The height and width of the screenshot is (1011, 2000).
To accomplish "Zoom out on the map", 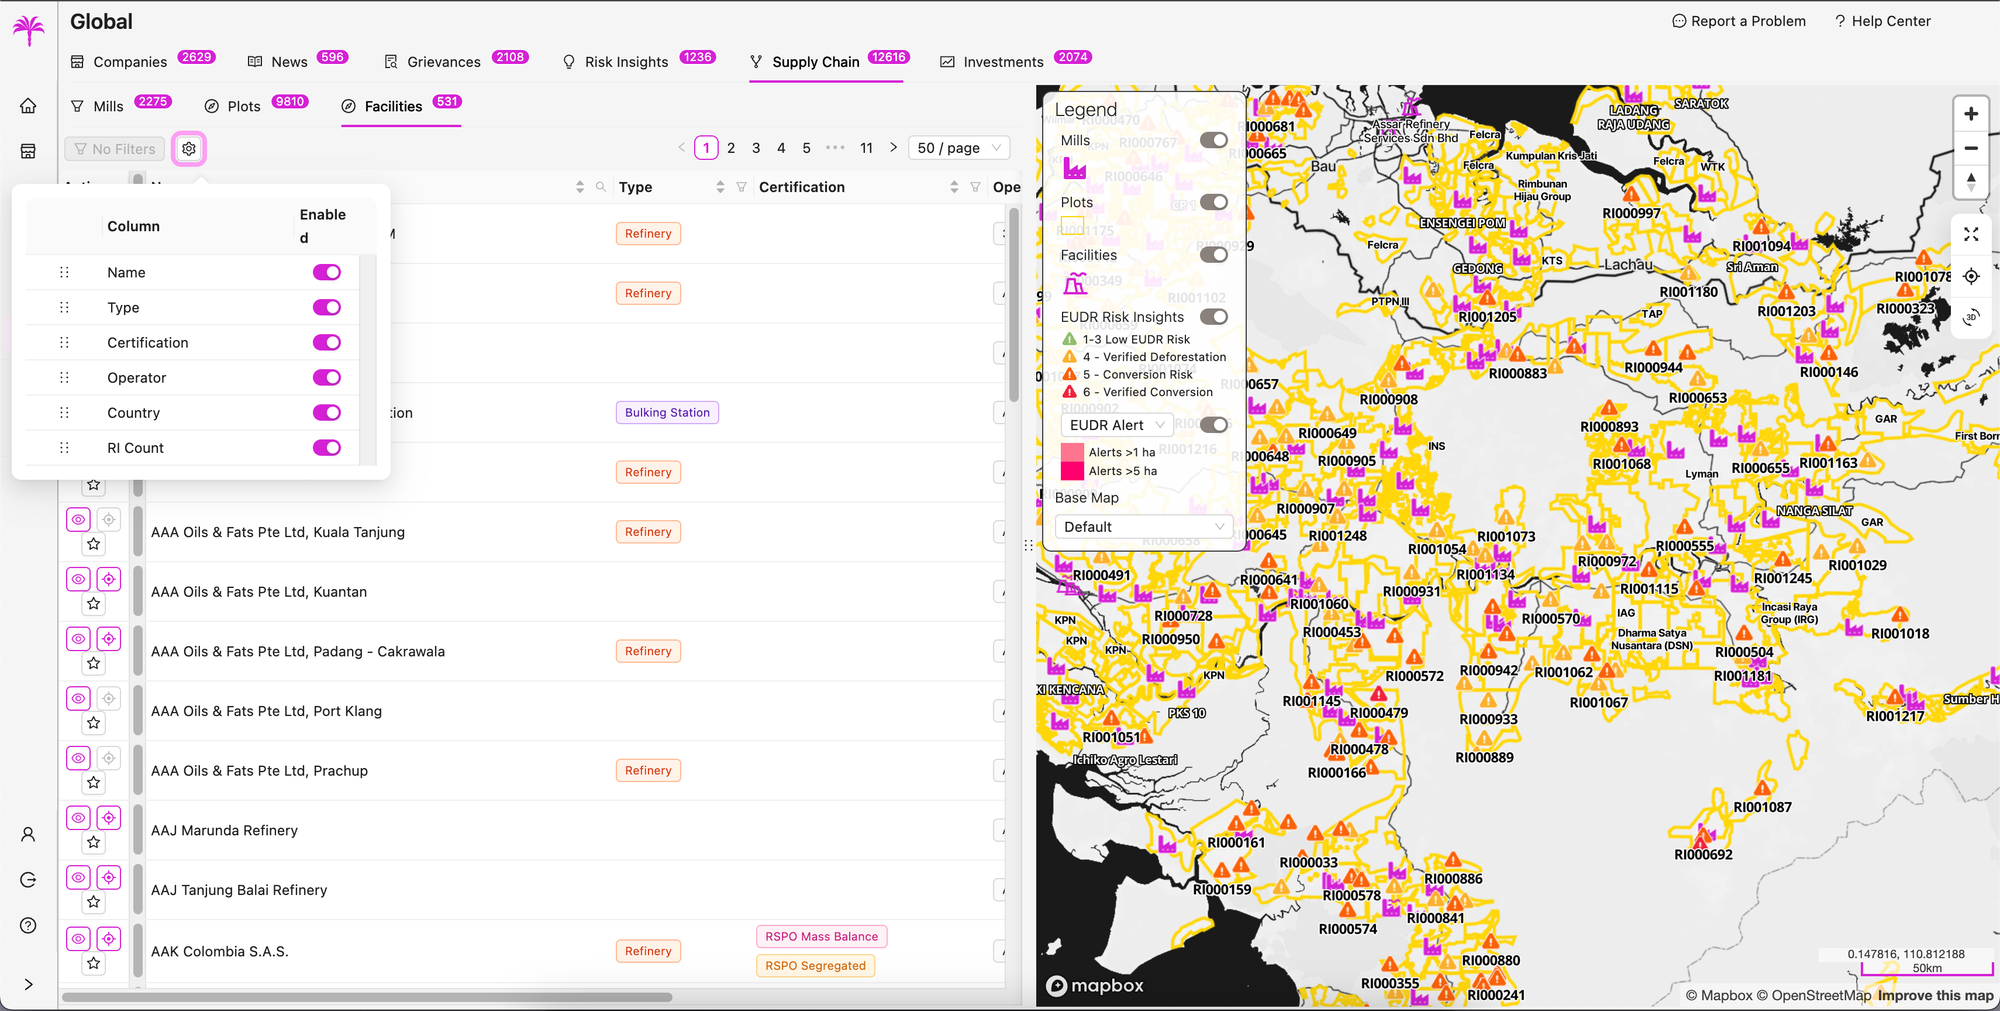I will (1971, 148).
